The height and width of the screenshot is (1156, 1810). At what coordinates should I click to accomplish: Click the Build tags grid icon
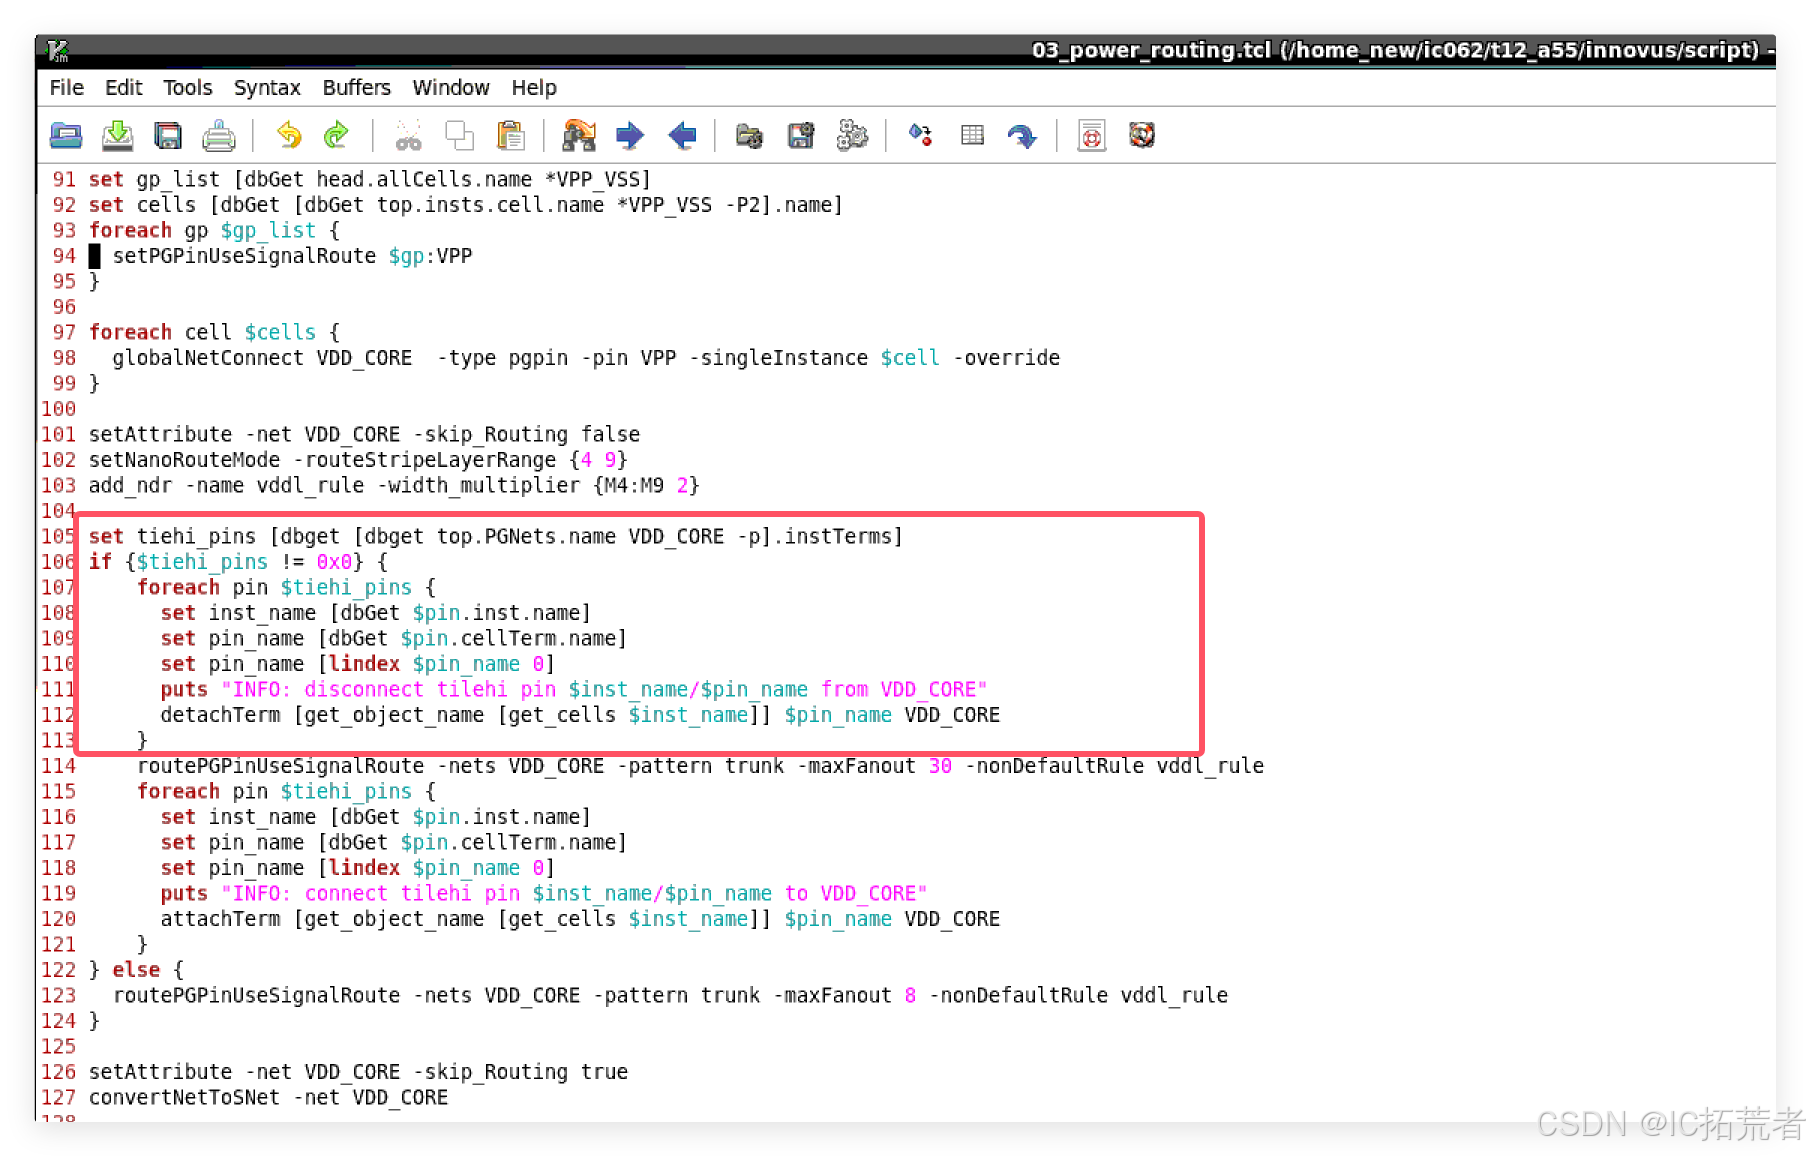coord(972,135)
